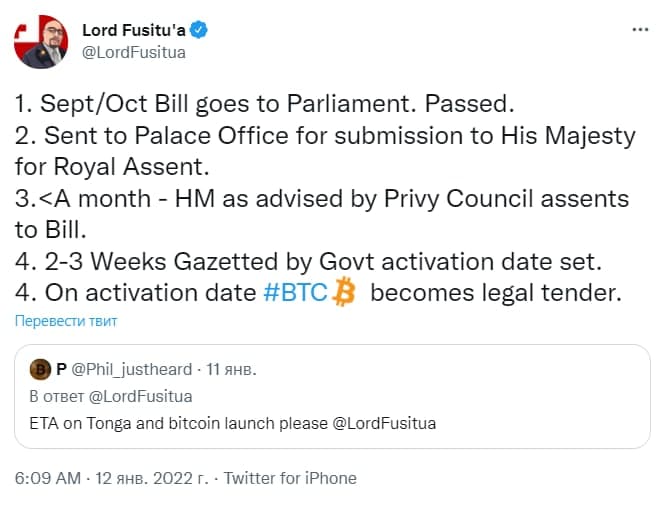669x506 pixels.
Task: Click the Twitter for iPhone source link
Action: tap(290, 478)
